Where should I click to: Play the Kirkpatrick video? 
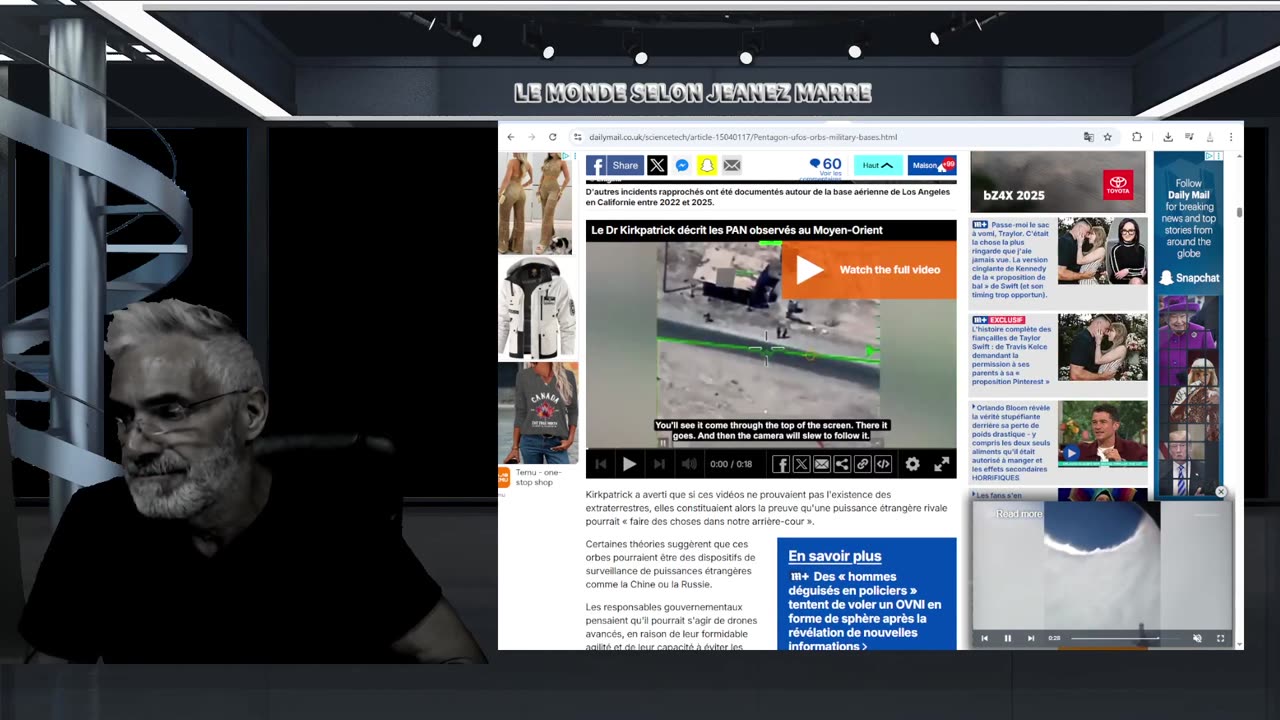pos(629,464)
